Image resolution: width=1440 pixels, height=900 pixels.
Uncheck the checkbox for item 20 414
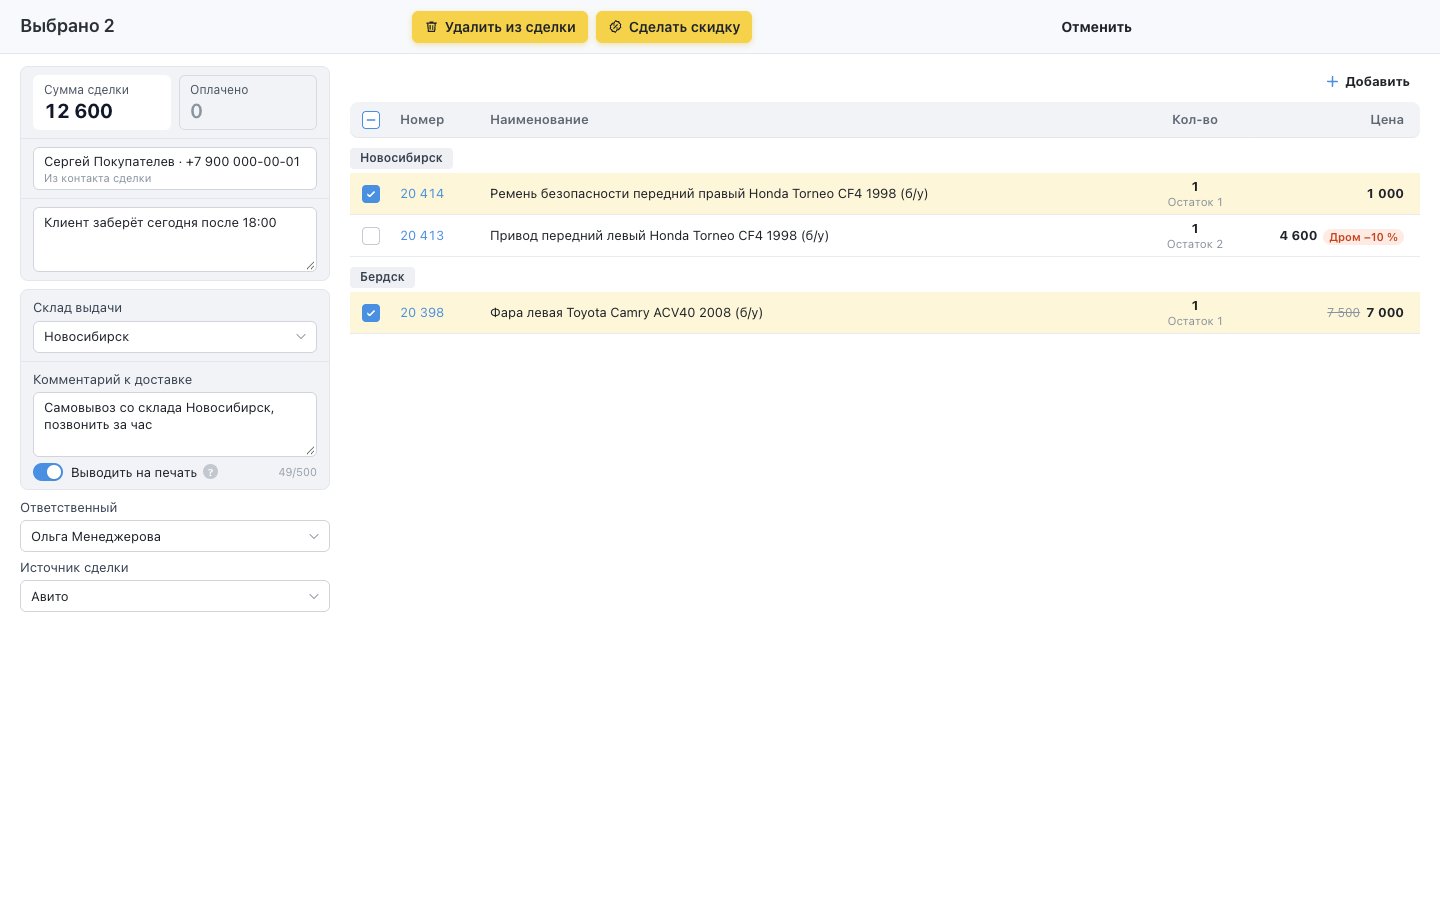pos(371,194)
